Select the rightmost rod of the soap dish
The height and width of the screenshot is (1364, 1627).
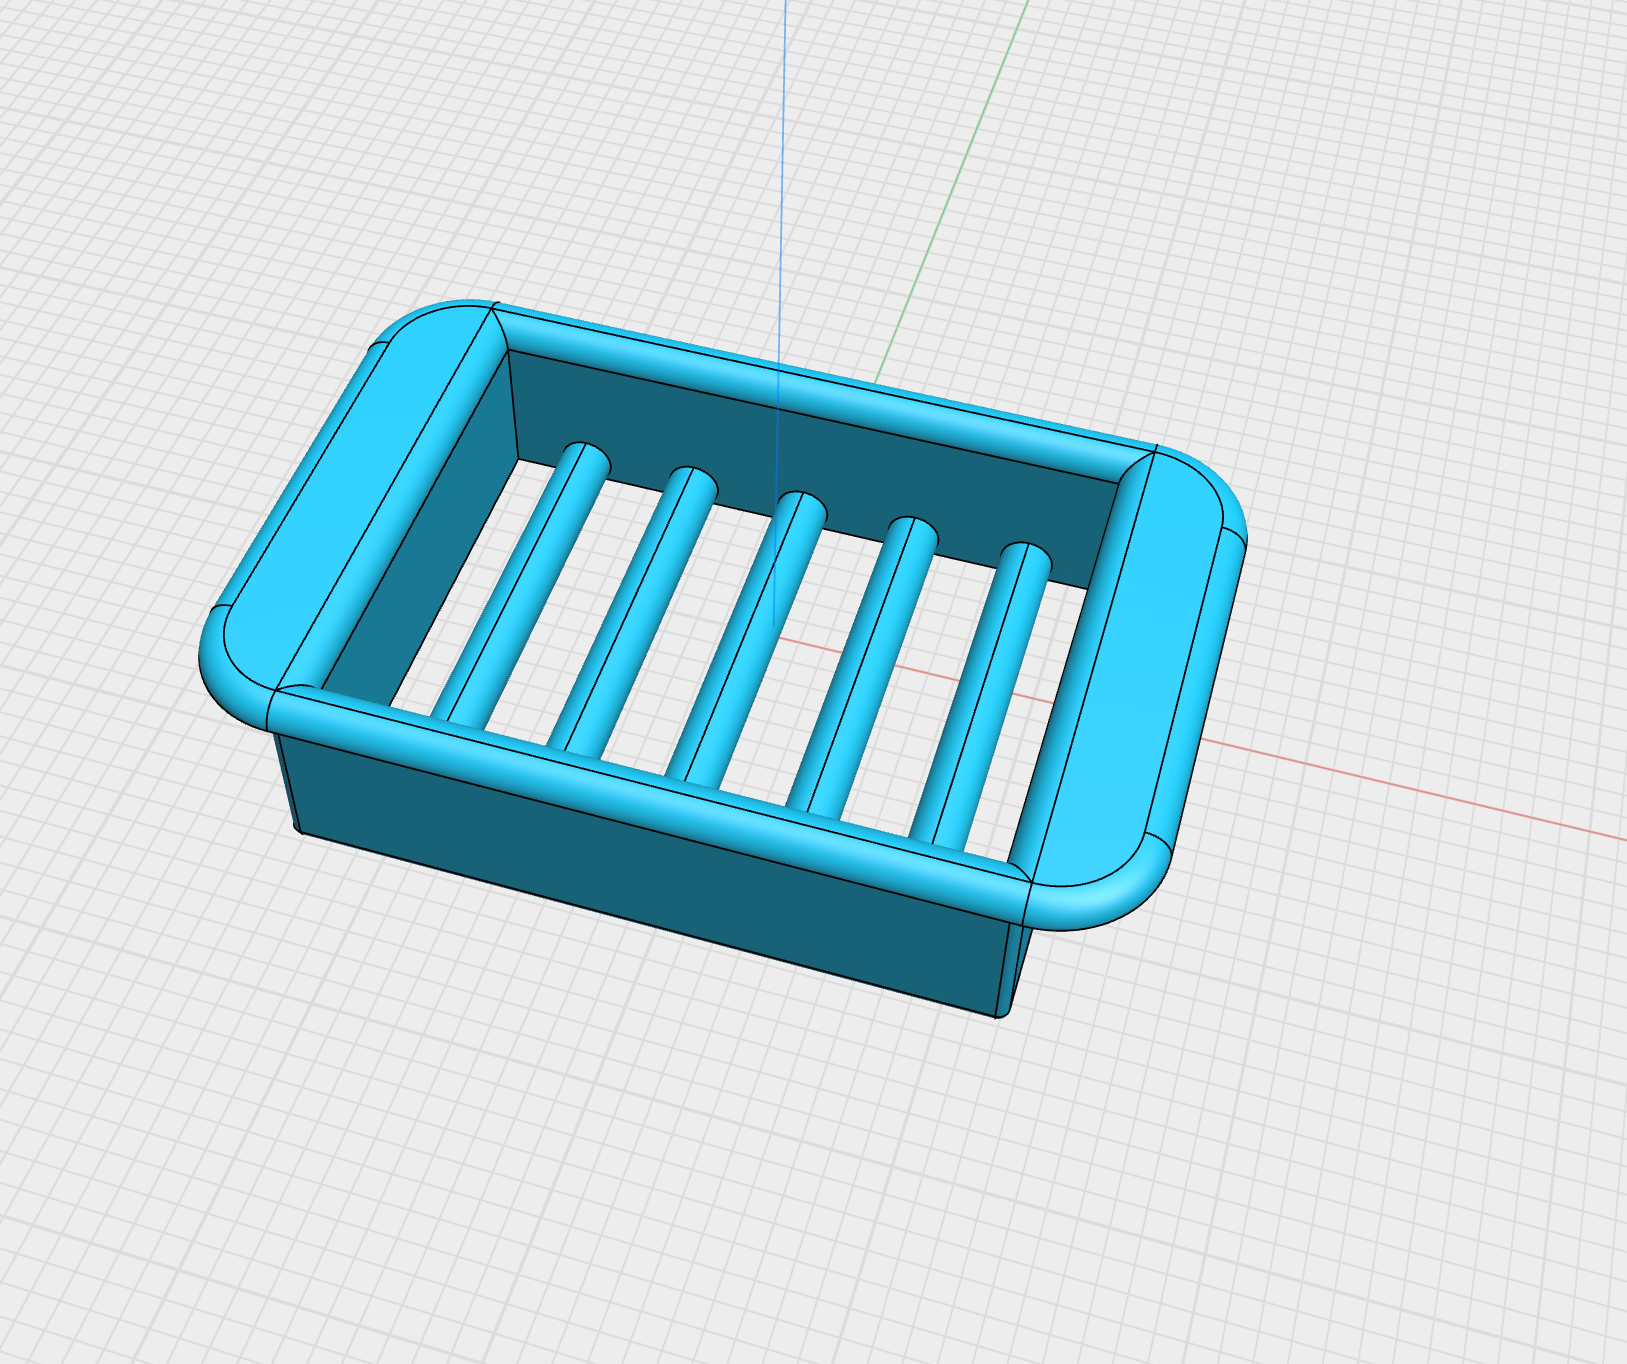982,695
